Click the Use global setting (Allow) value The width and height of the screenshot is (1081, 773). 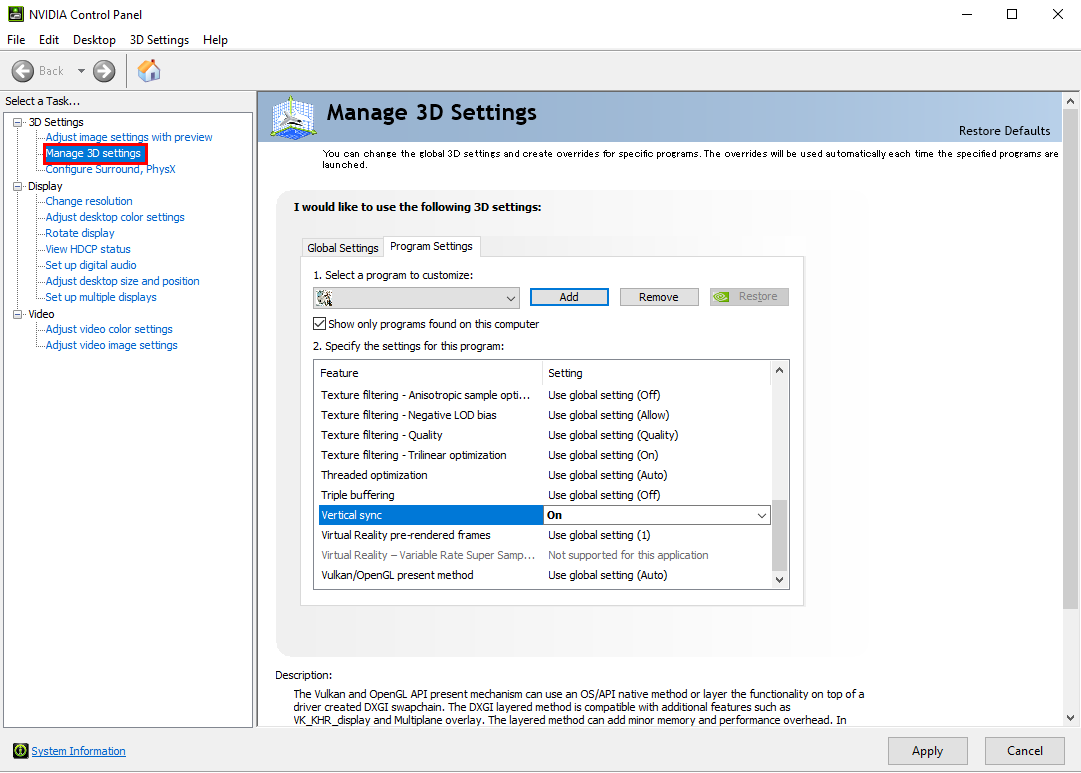pyautogui.click(x=609, y=415)
